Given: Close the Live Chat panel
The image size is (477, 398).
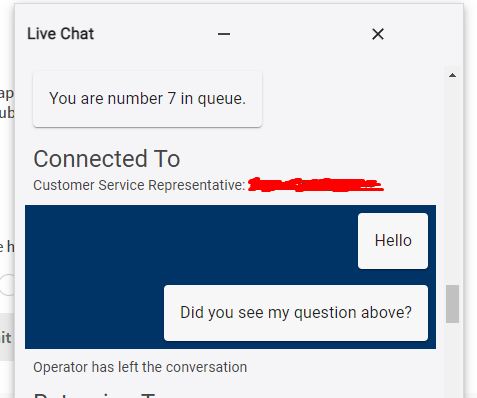Looking at the screenshot, I should [x=378, y=34].
